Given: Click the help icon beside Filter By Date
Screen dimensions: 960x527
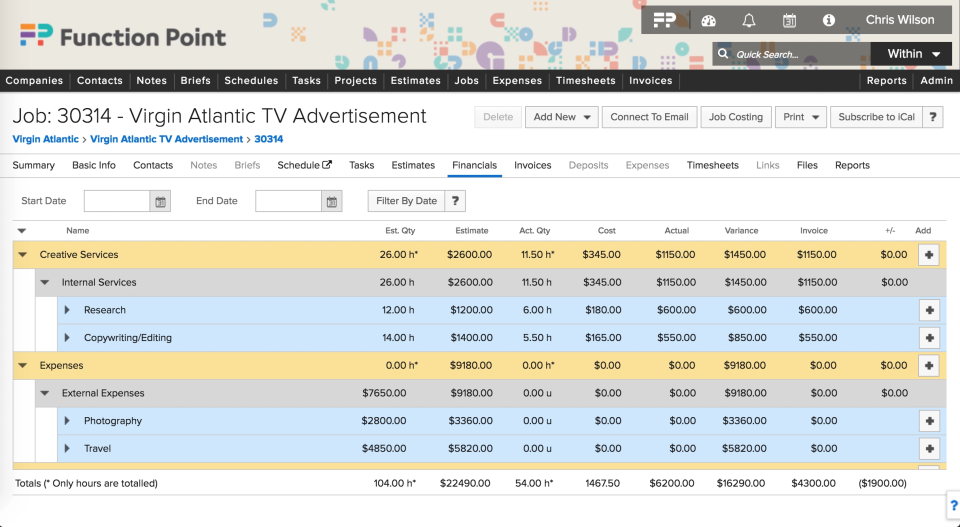Looking at the screenshot, I should 455,201.
